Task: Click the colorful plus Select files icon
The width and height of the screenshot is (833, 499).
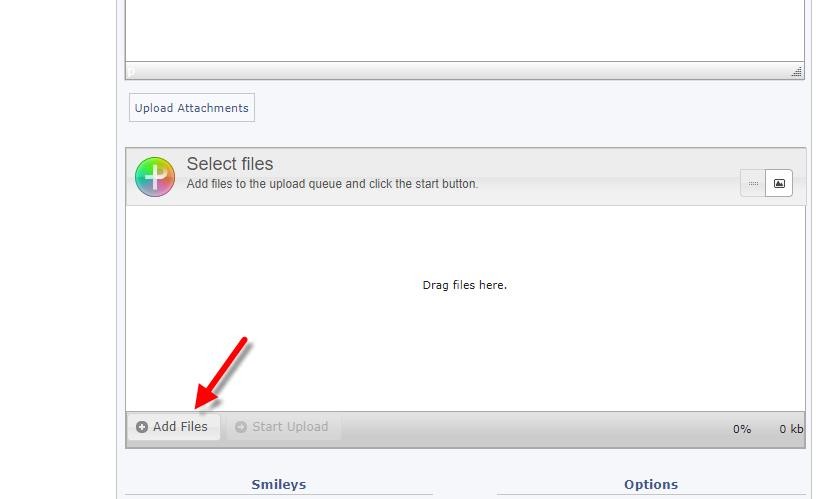Action: click(154, 176)
